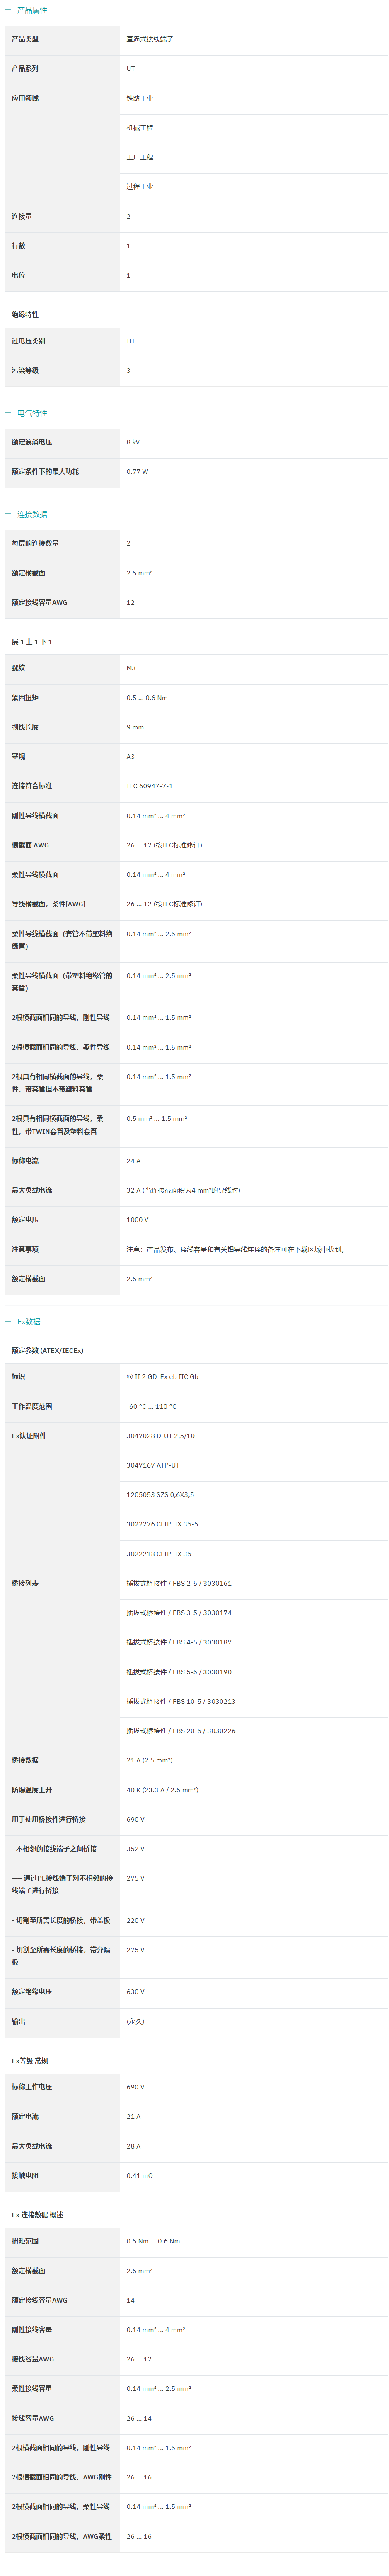
Task: Open accessory 3047167 ATP-UT
Action: 153,1465
